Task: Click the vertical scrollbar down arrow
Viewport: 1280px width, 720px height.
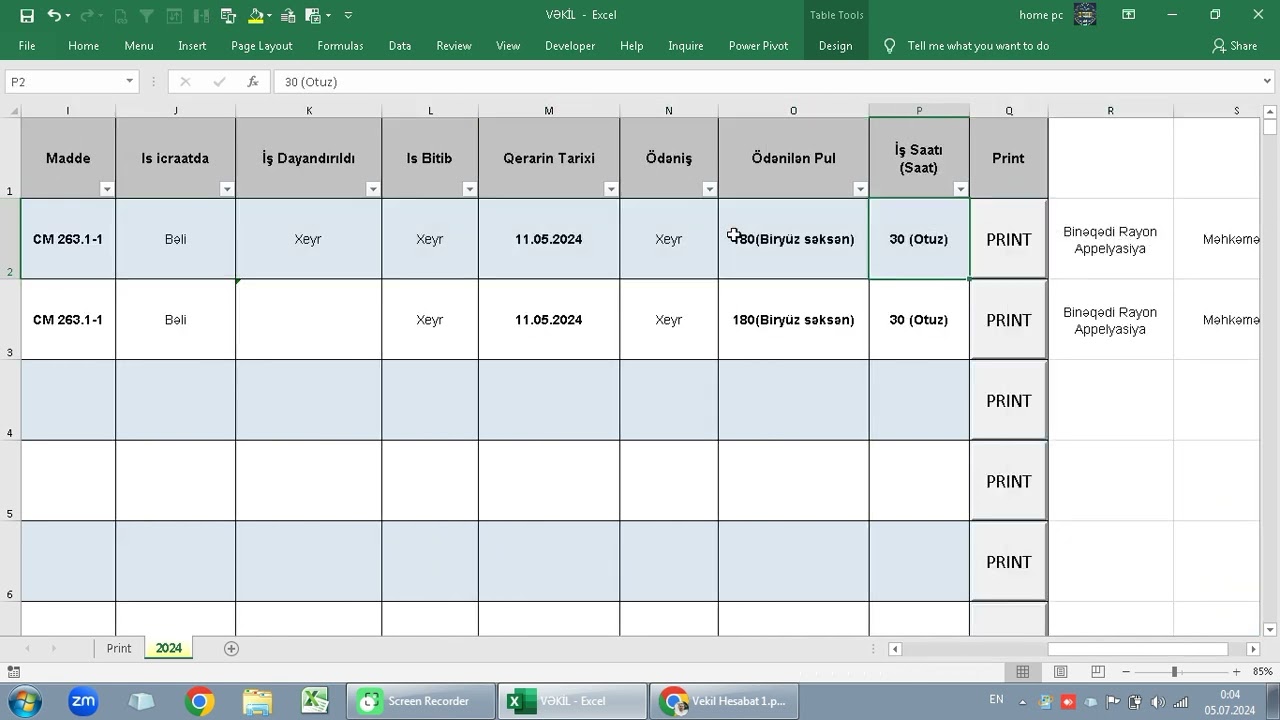Action: (1269, 629)
